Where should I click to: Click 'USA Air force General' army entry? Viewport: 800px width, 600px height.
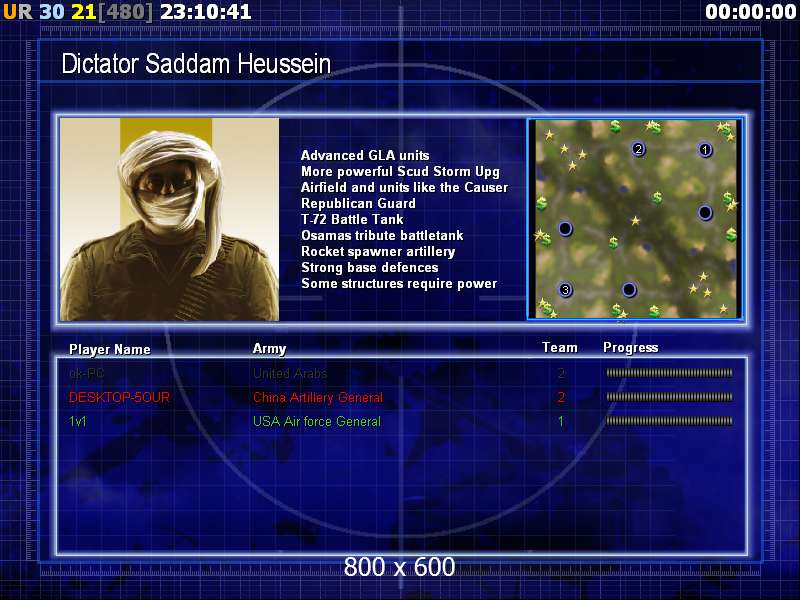coord(317,421)
